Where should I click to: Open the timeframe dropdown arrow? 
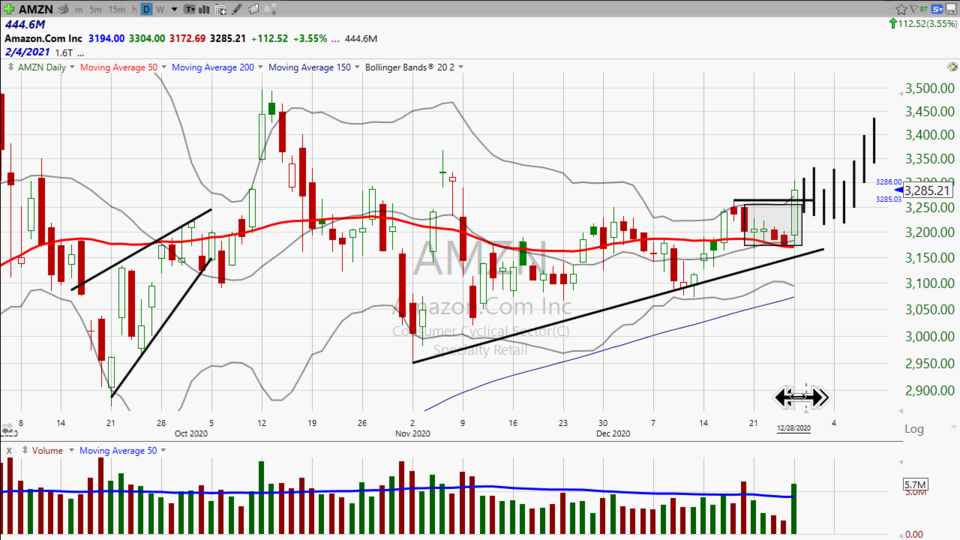click(174, 10)
